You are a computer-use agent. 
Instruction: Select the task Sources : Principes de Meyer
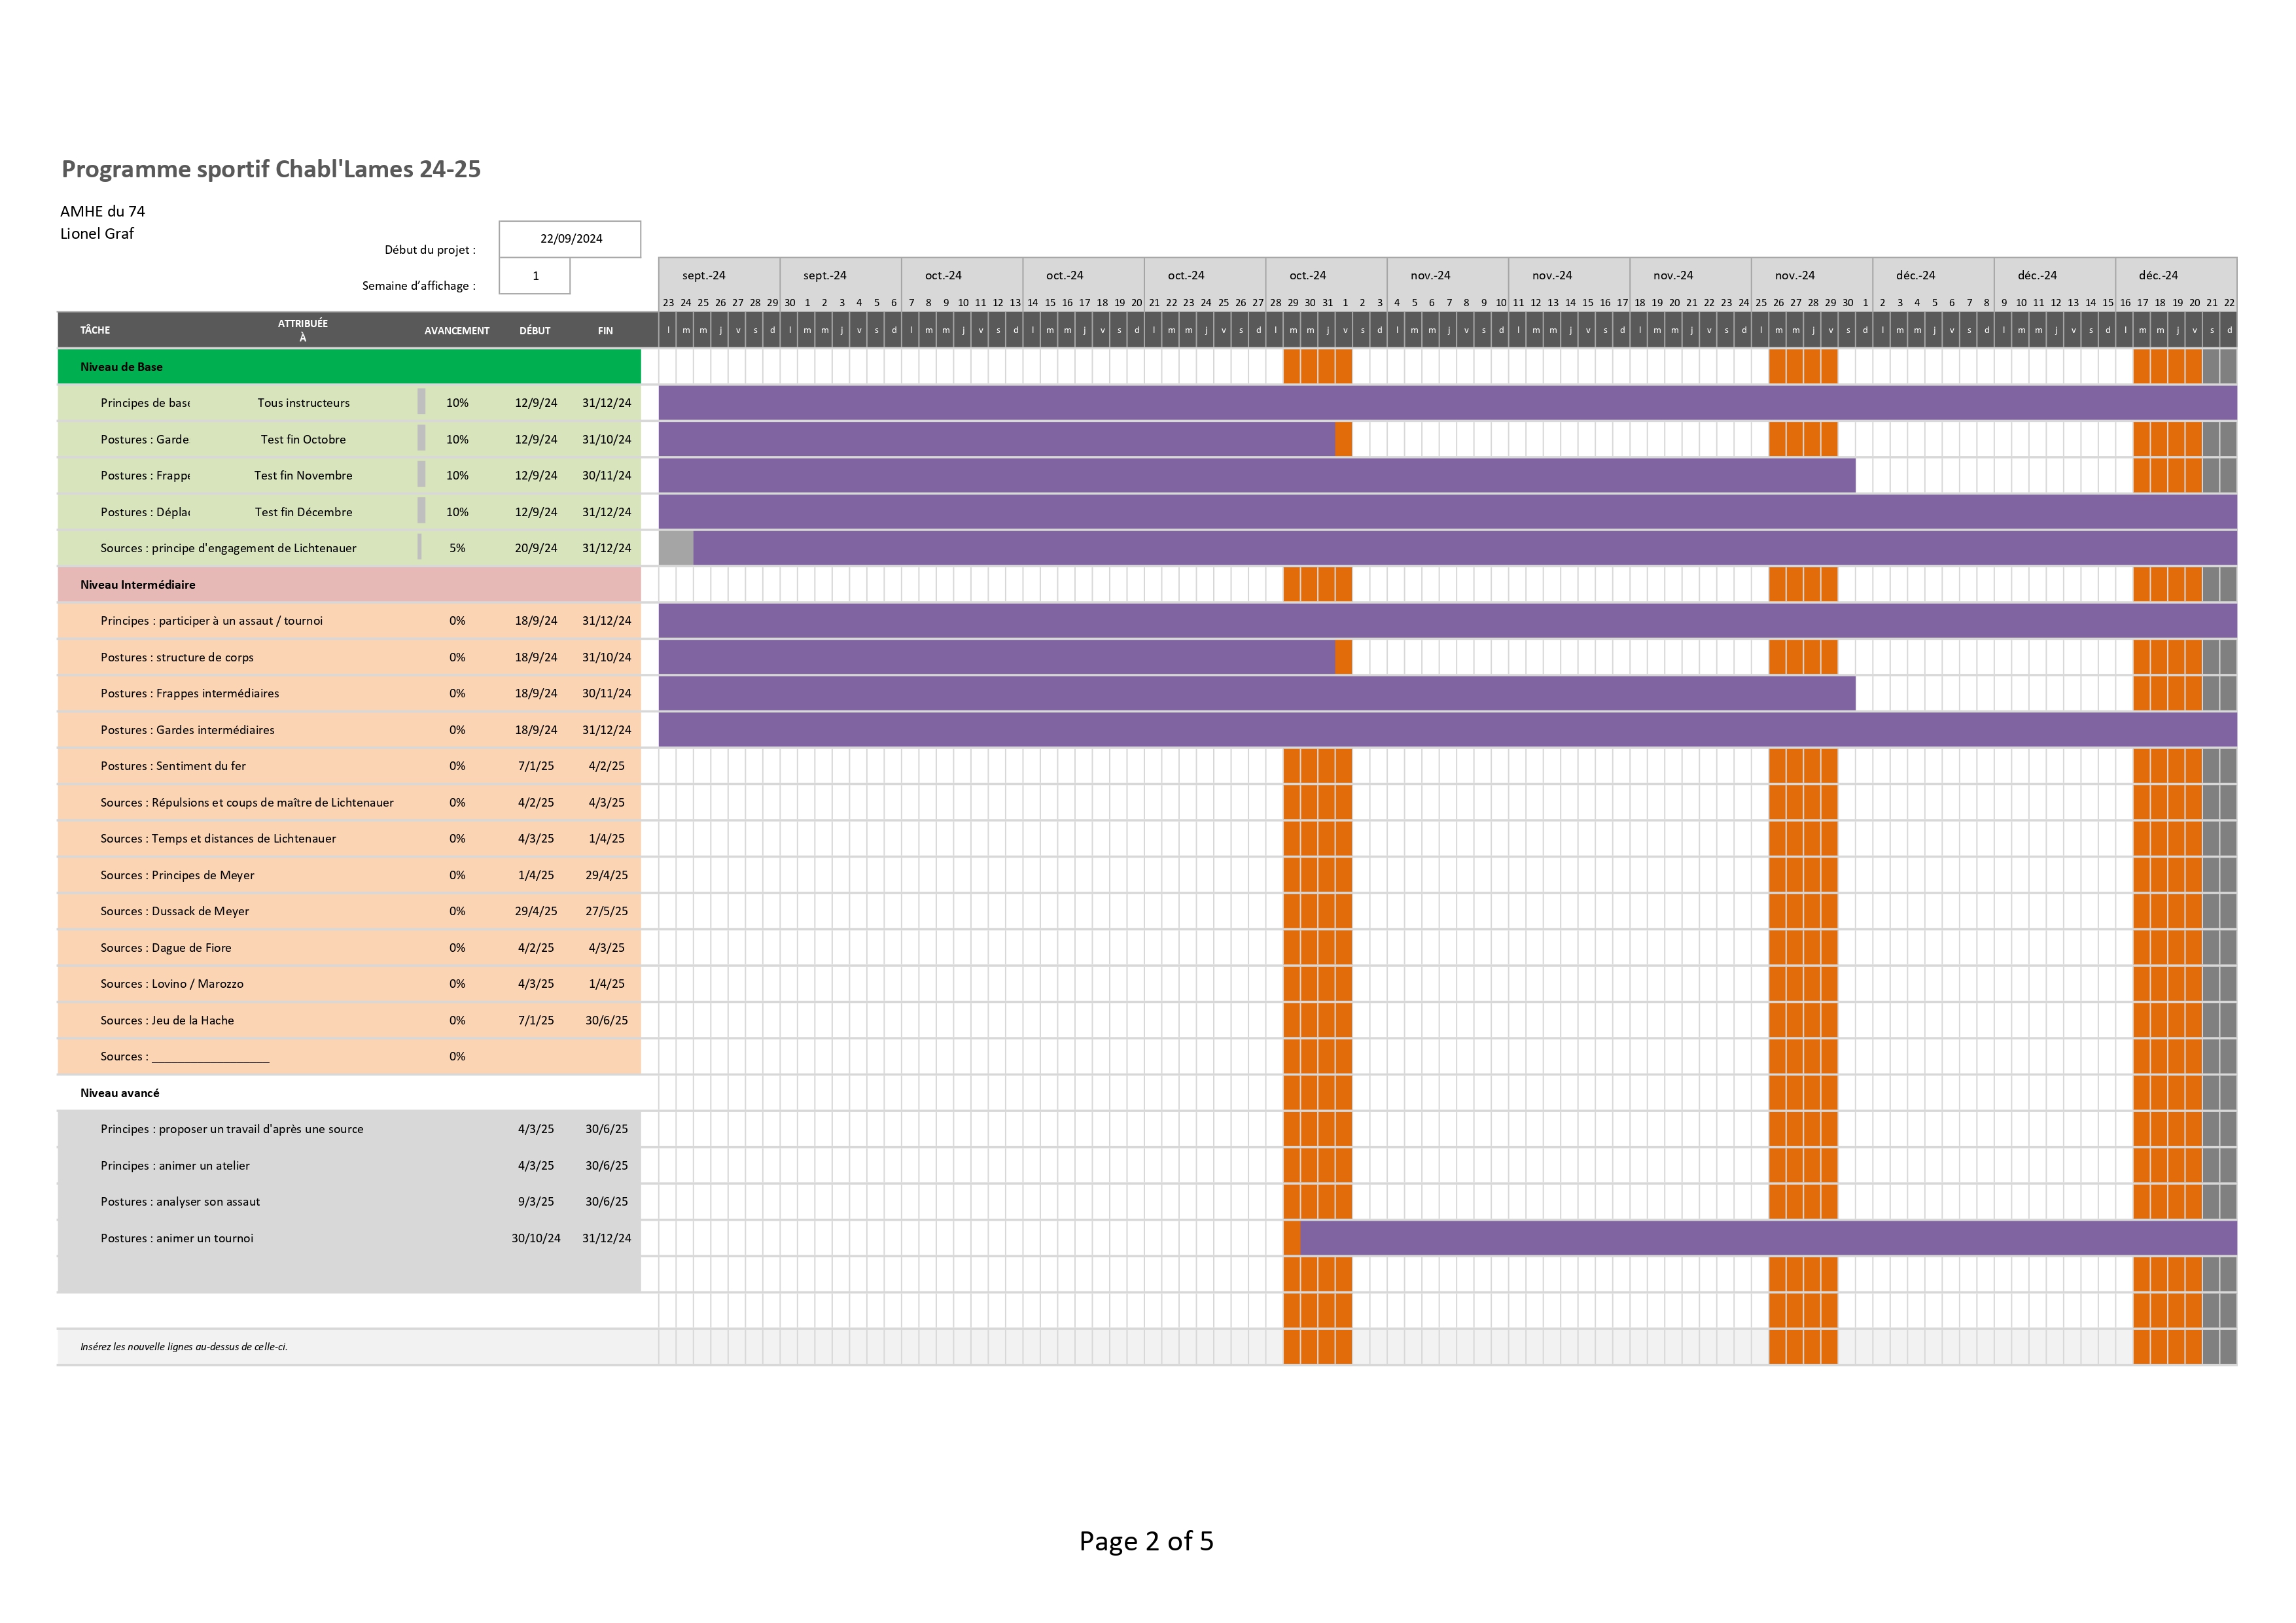177,875
